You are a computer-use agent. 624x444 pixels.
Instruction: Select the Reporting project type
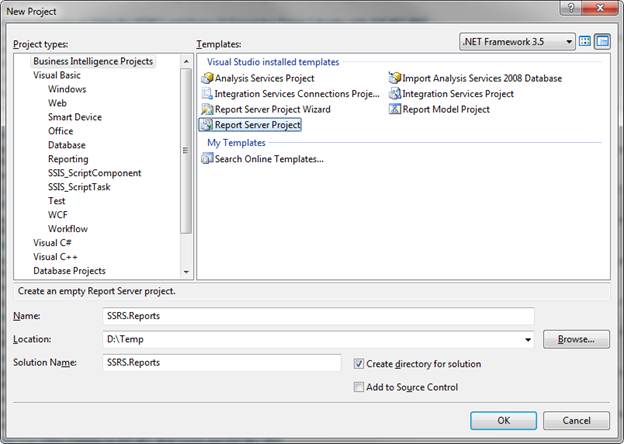click(x=68, y=159)
